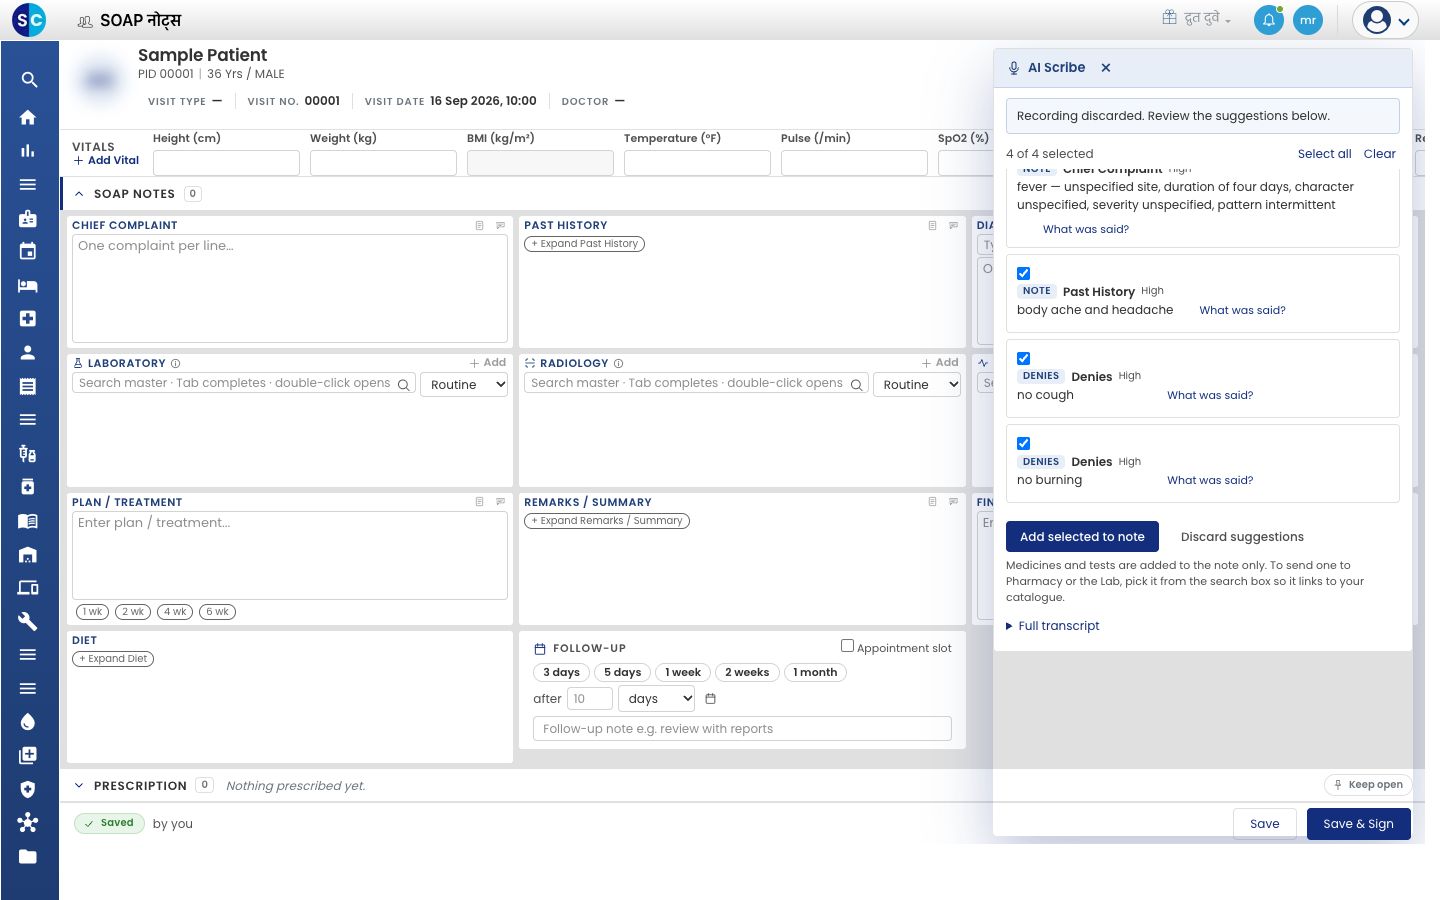Image resolution: width=1440 pixels, height=900 pixels.
Task: Click the Clear link in AI Scribe
Action: tap(1379, 154)
